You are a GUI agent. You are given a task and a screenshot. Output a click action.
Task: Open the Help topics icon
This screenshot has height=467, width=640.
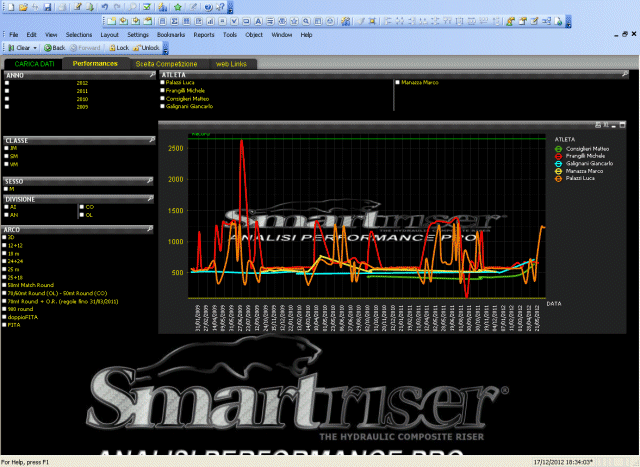(208, 7)
